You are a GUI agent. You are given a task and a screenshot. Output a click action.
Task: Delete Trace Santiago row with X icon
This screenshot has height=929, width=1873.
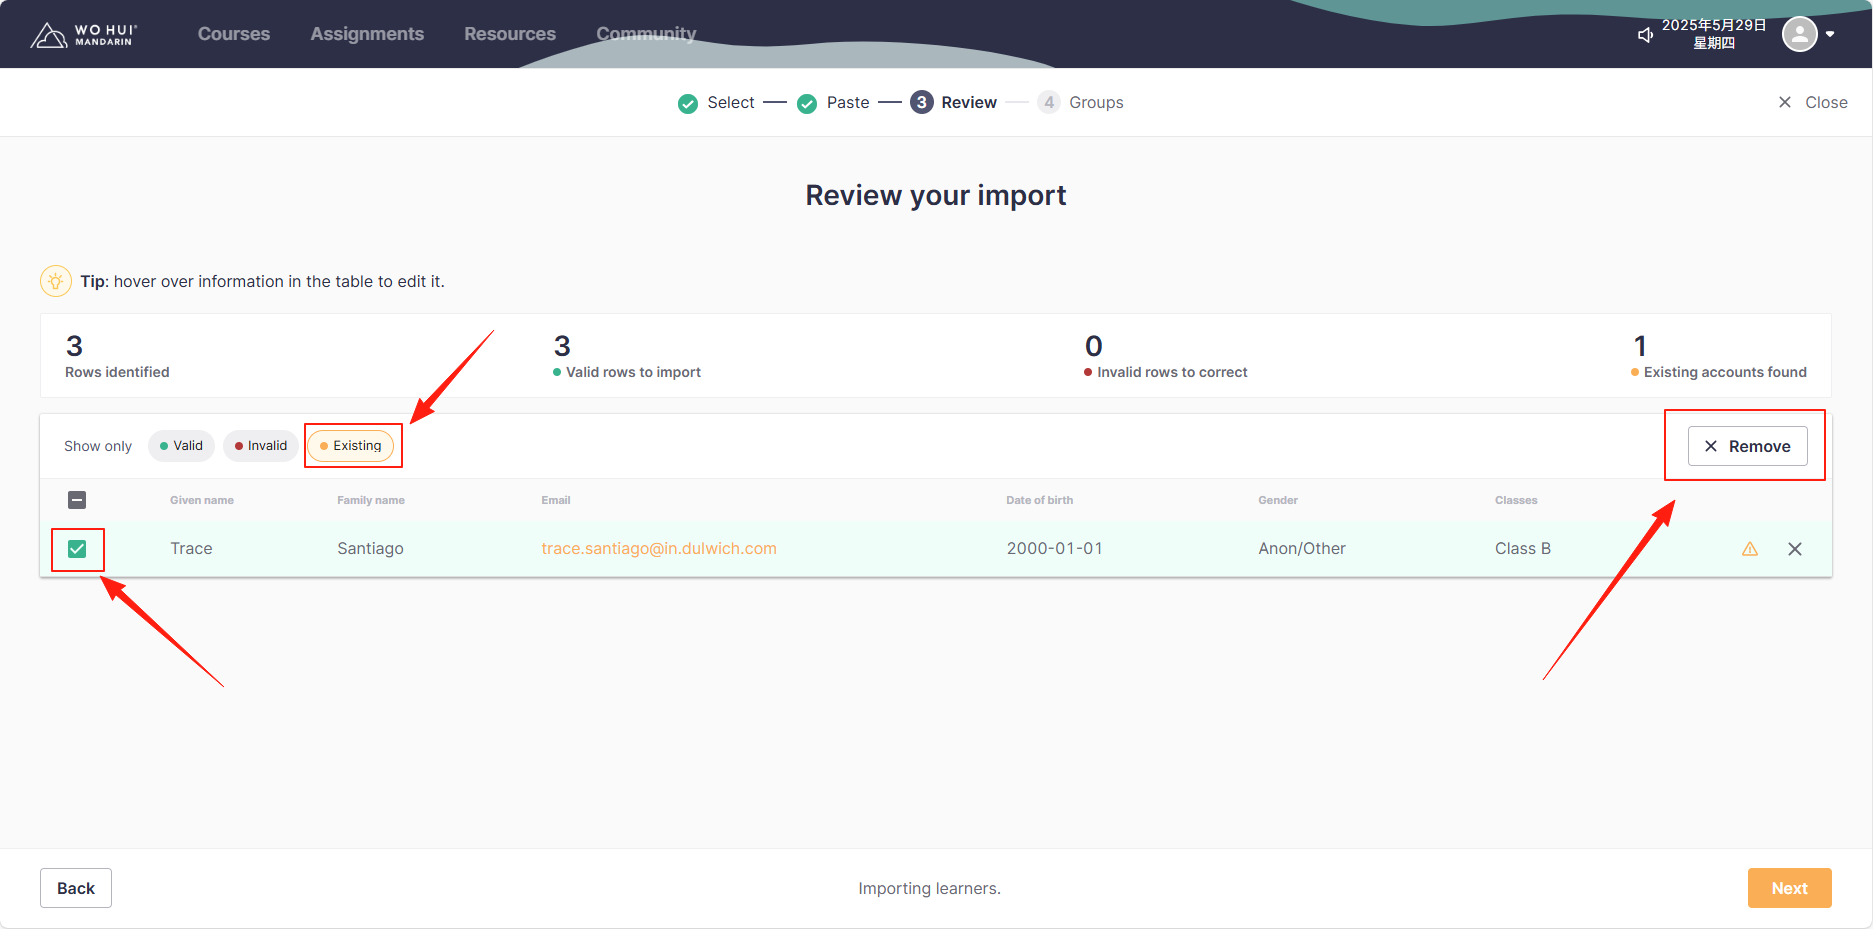click(x=1795, y=549)
